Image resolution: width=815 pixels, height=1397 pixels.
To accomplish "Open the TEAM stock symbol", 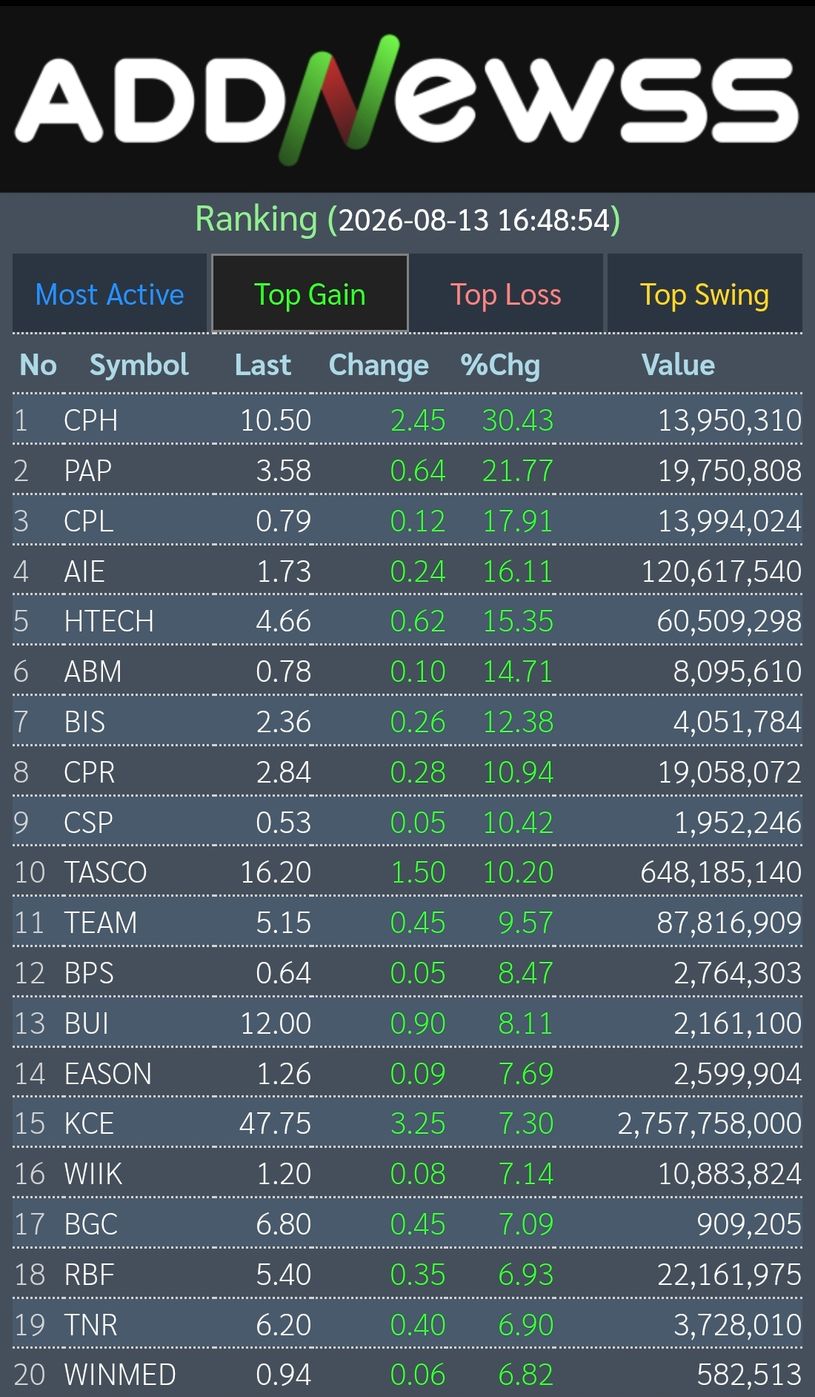I will [100, 922].
